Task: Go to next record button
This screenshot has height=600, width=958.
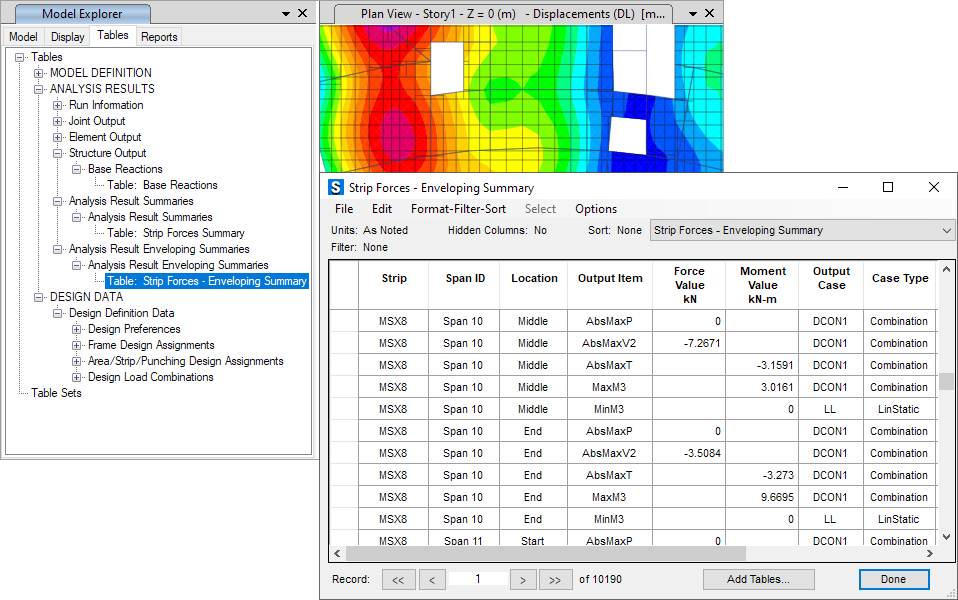Action: [x=523, y=579]
